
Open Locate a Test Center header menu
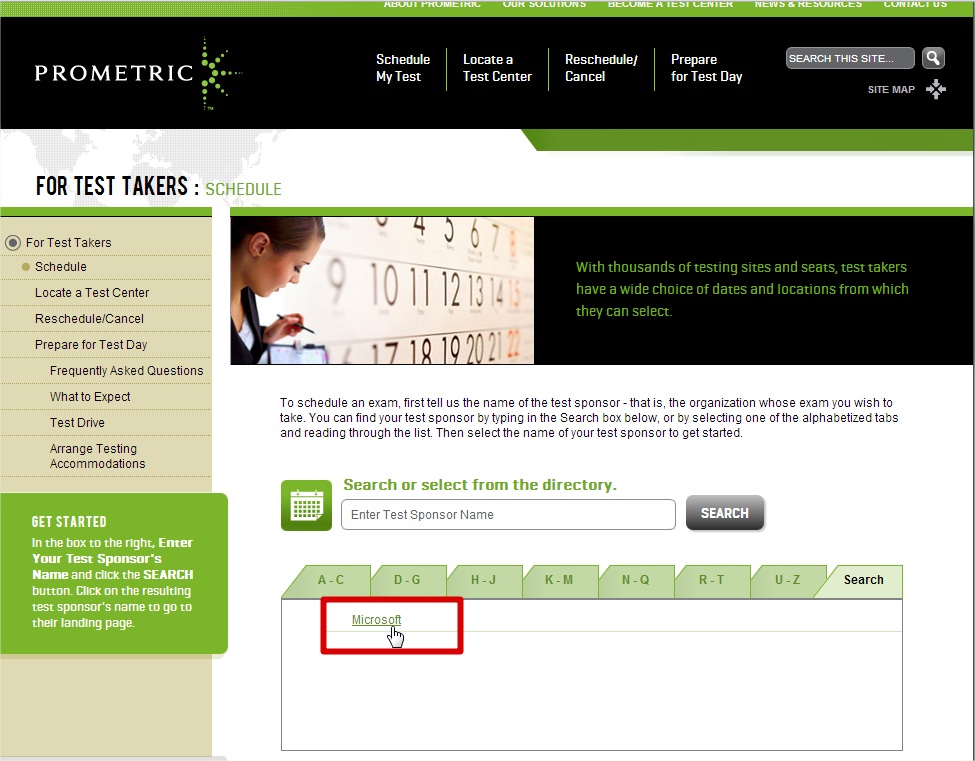pos(497,68)
